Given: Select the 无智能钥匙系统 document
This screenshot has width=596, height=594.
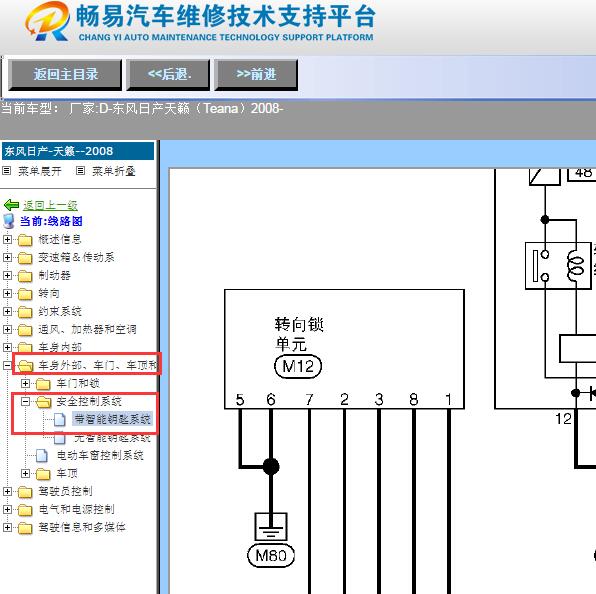Looking at the screenshot, I should click(x=113, y=438).
